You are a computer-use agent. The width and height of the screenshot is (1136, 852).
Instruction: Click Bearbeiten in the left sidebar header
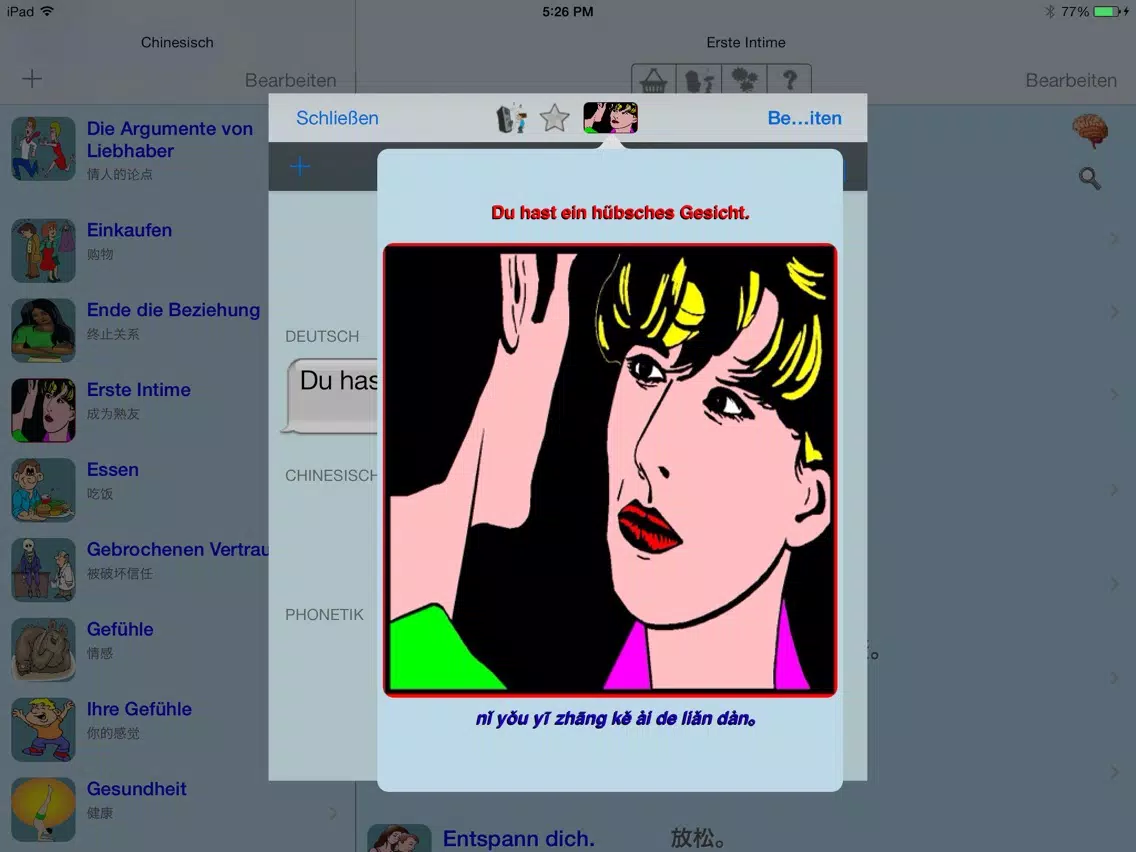[x=290, y=80]
